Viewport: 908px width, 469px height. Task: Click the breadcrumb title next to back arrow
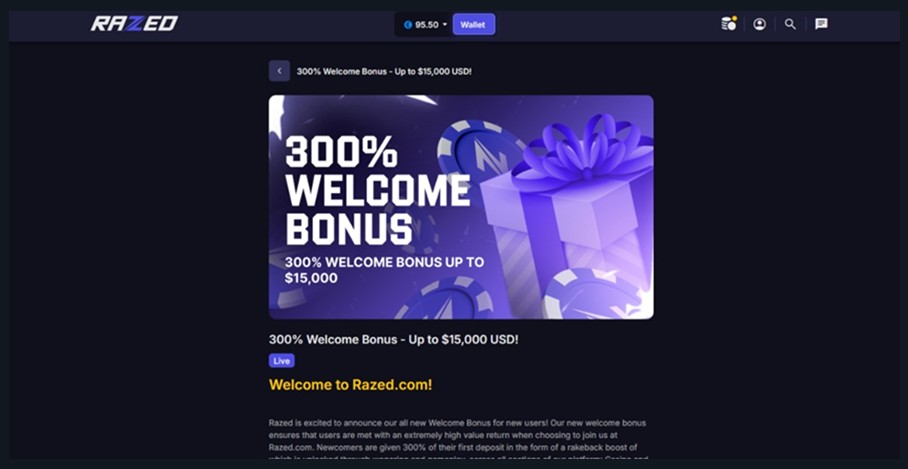pos(384,72)
